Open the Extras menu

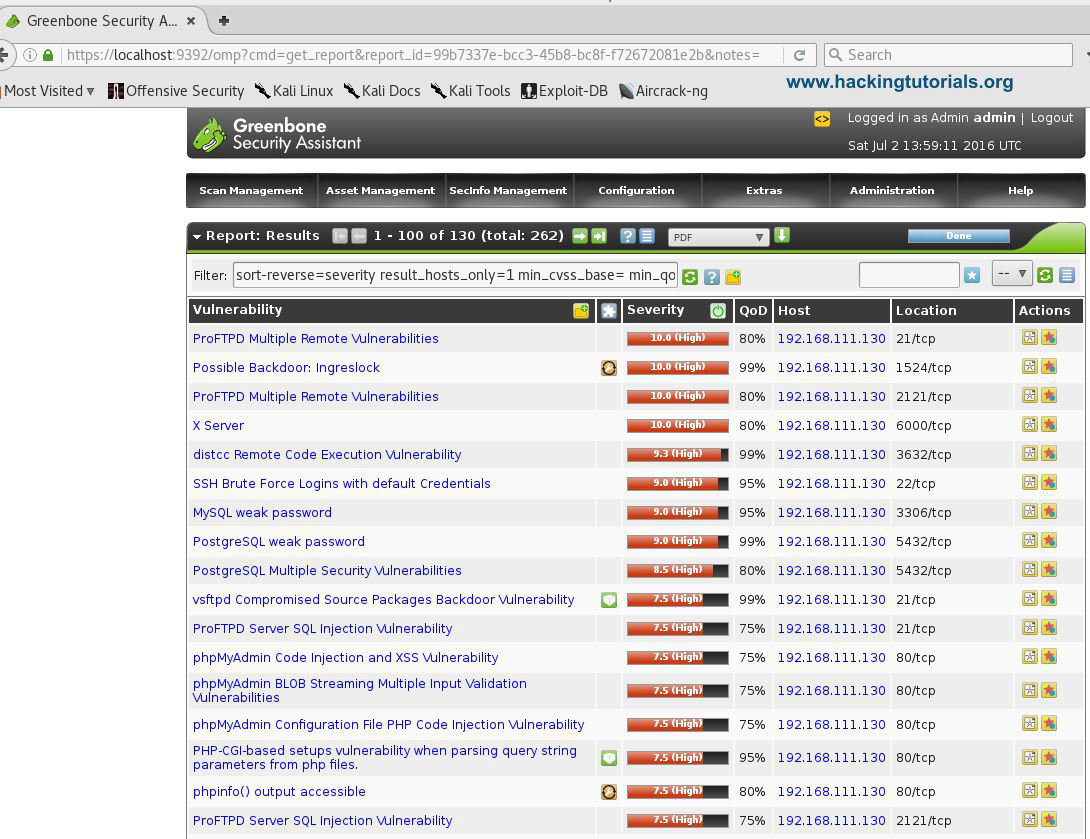(764, 190)
